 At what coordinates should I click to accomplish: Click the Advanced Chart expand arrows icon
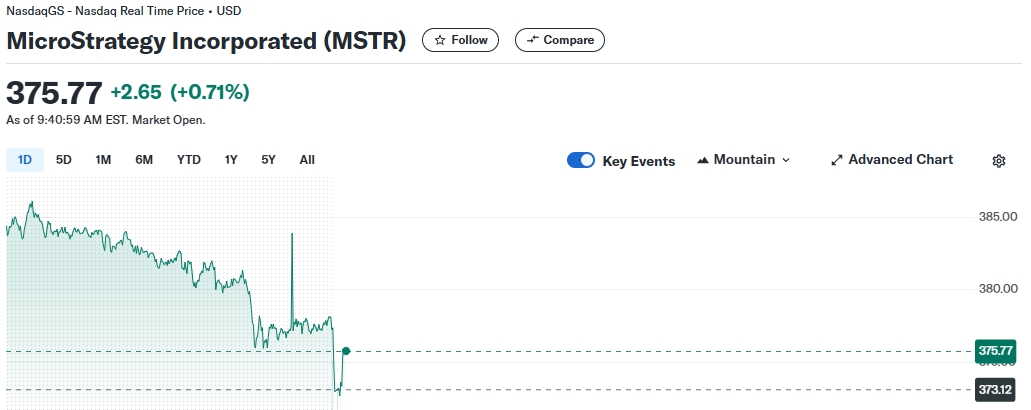(837, 160)
